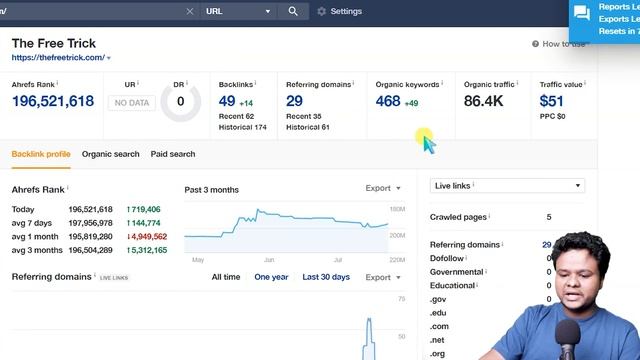Click the .net row in sidebar
Viewport: 640px width, 360px height.
point(437,340)
